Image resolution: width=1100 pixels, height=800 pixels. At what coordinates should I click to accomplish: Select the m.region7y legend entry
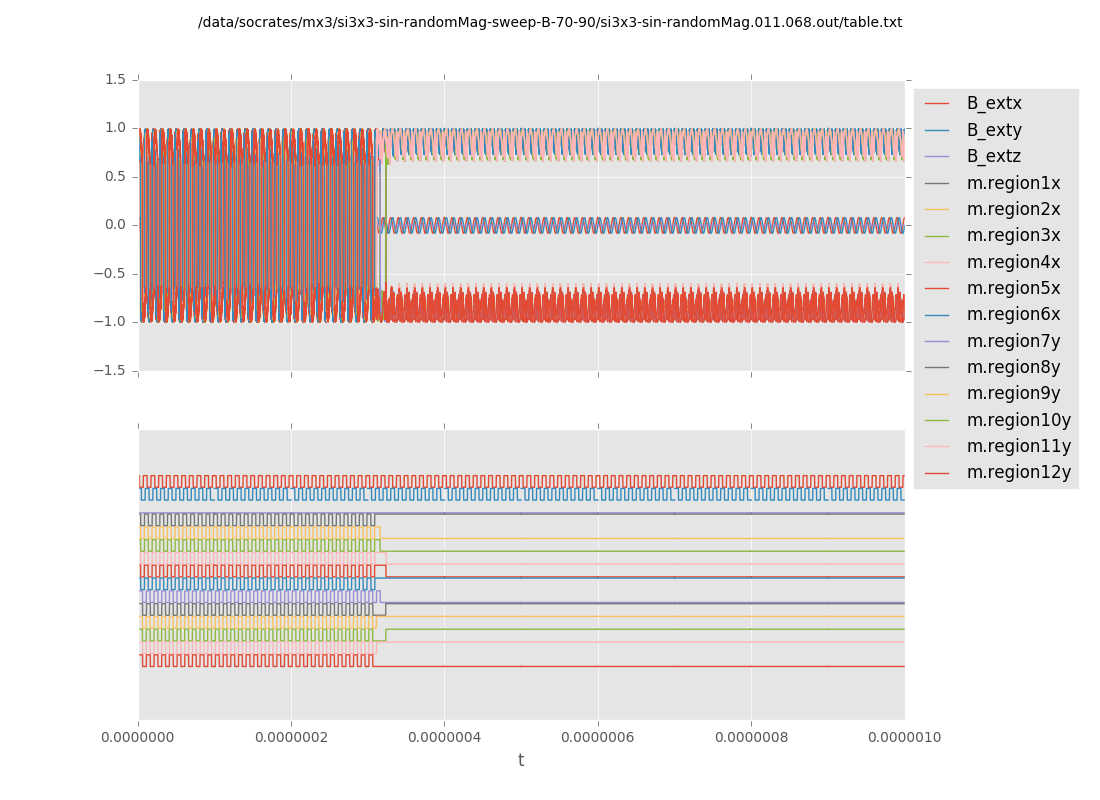point(1013,341)
